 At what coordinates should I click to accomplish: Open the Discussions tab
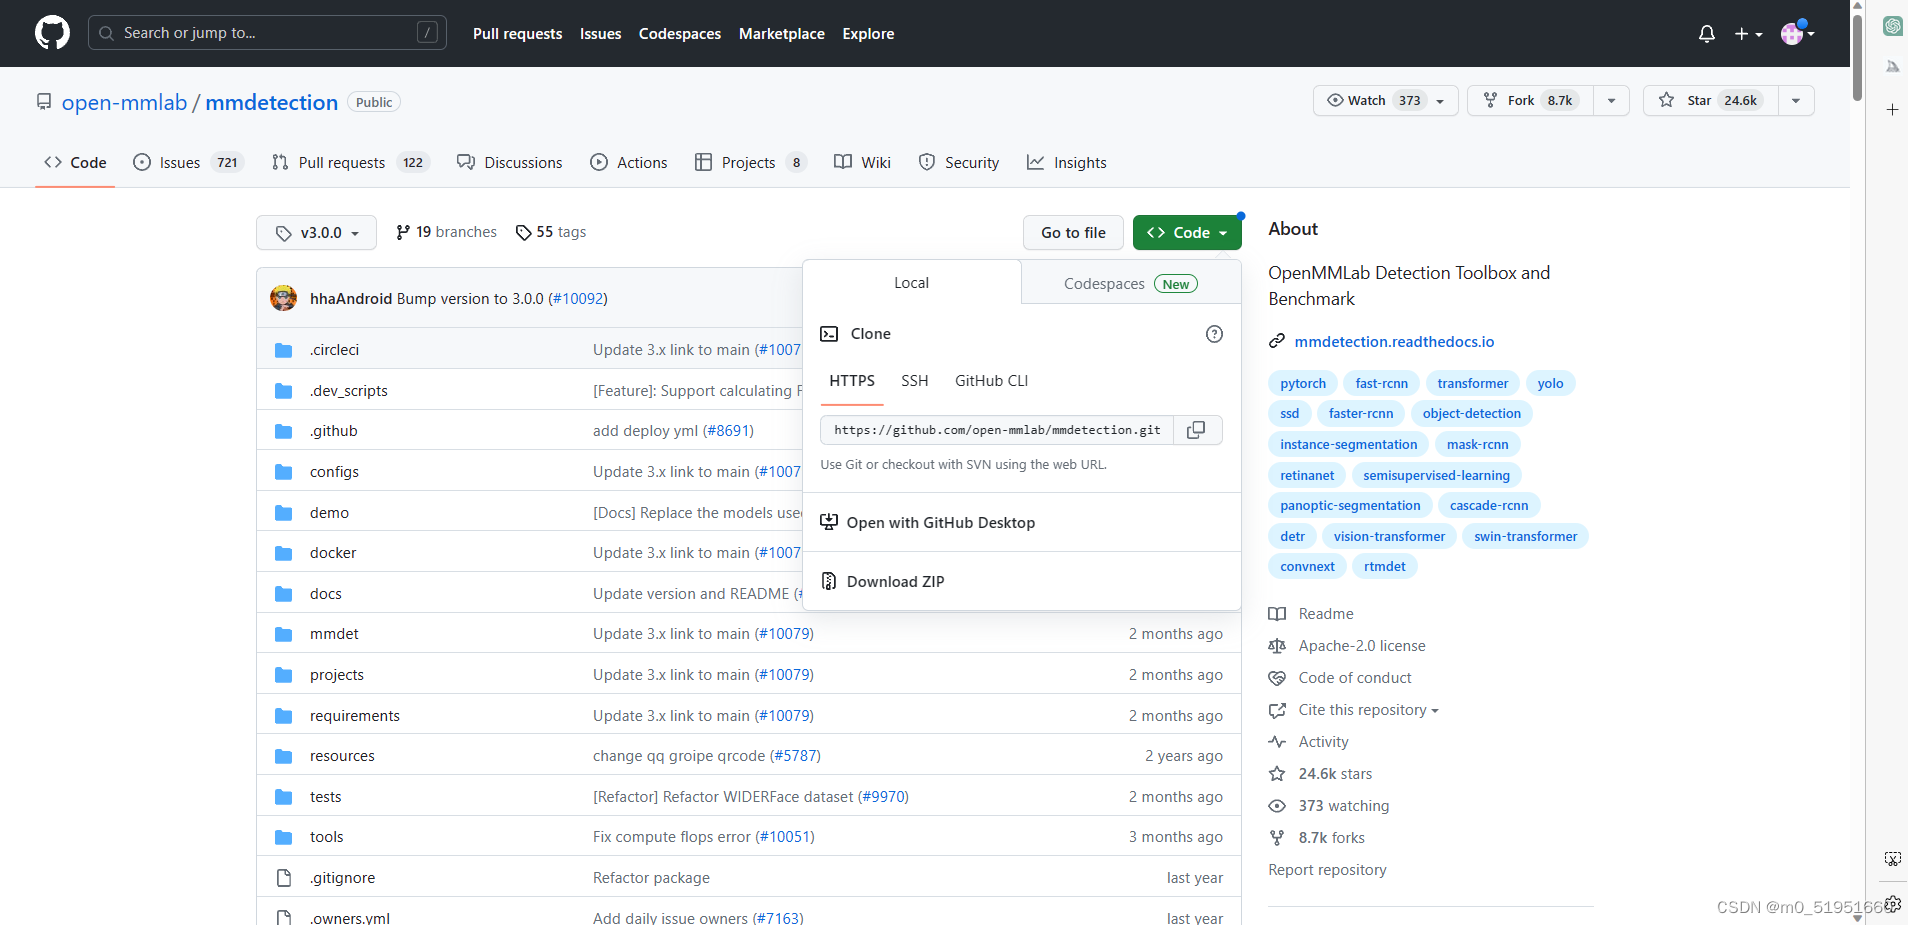510,162
